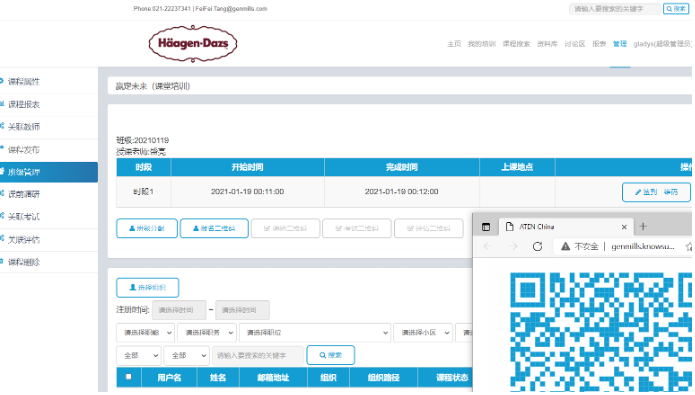Open 讨论区 in the top navigation
The height and width of the screenshot is (395, 695).
575,44
